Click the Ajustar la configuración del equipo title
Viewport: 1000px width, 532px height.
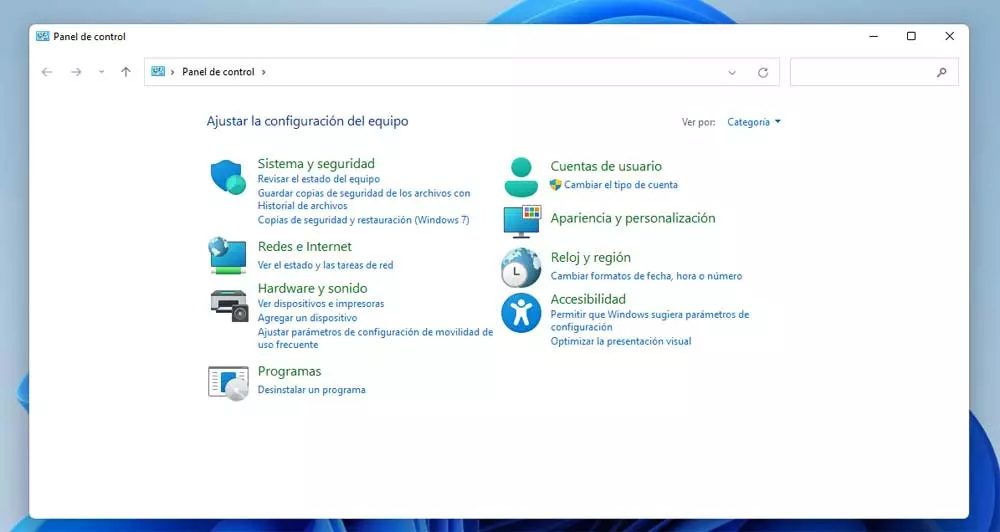pyautogui.click(x=307, y=121)
